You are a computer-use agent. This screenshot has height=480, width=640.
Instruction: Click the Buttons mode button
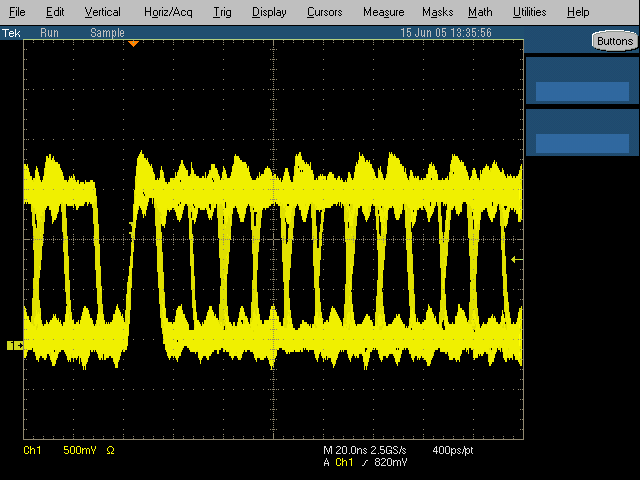pos(615,41)
